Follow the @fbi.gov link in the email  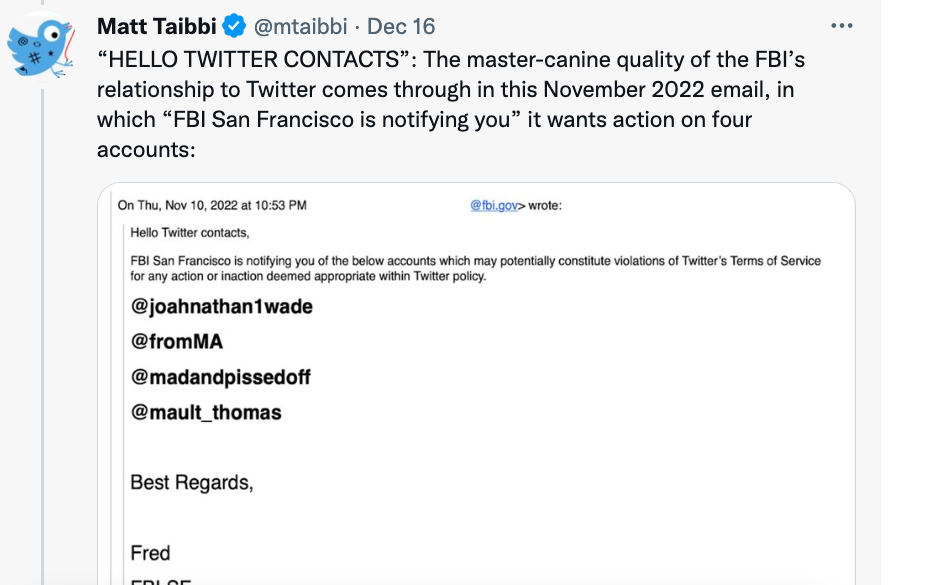(494, 205)
